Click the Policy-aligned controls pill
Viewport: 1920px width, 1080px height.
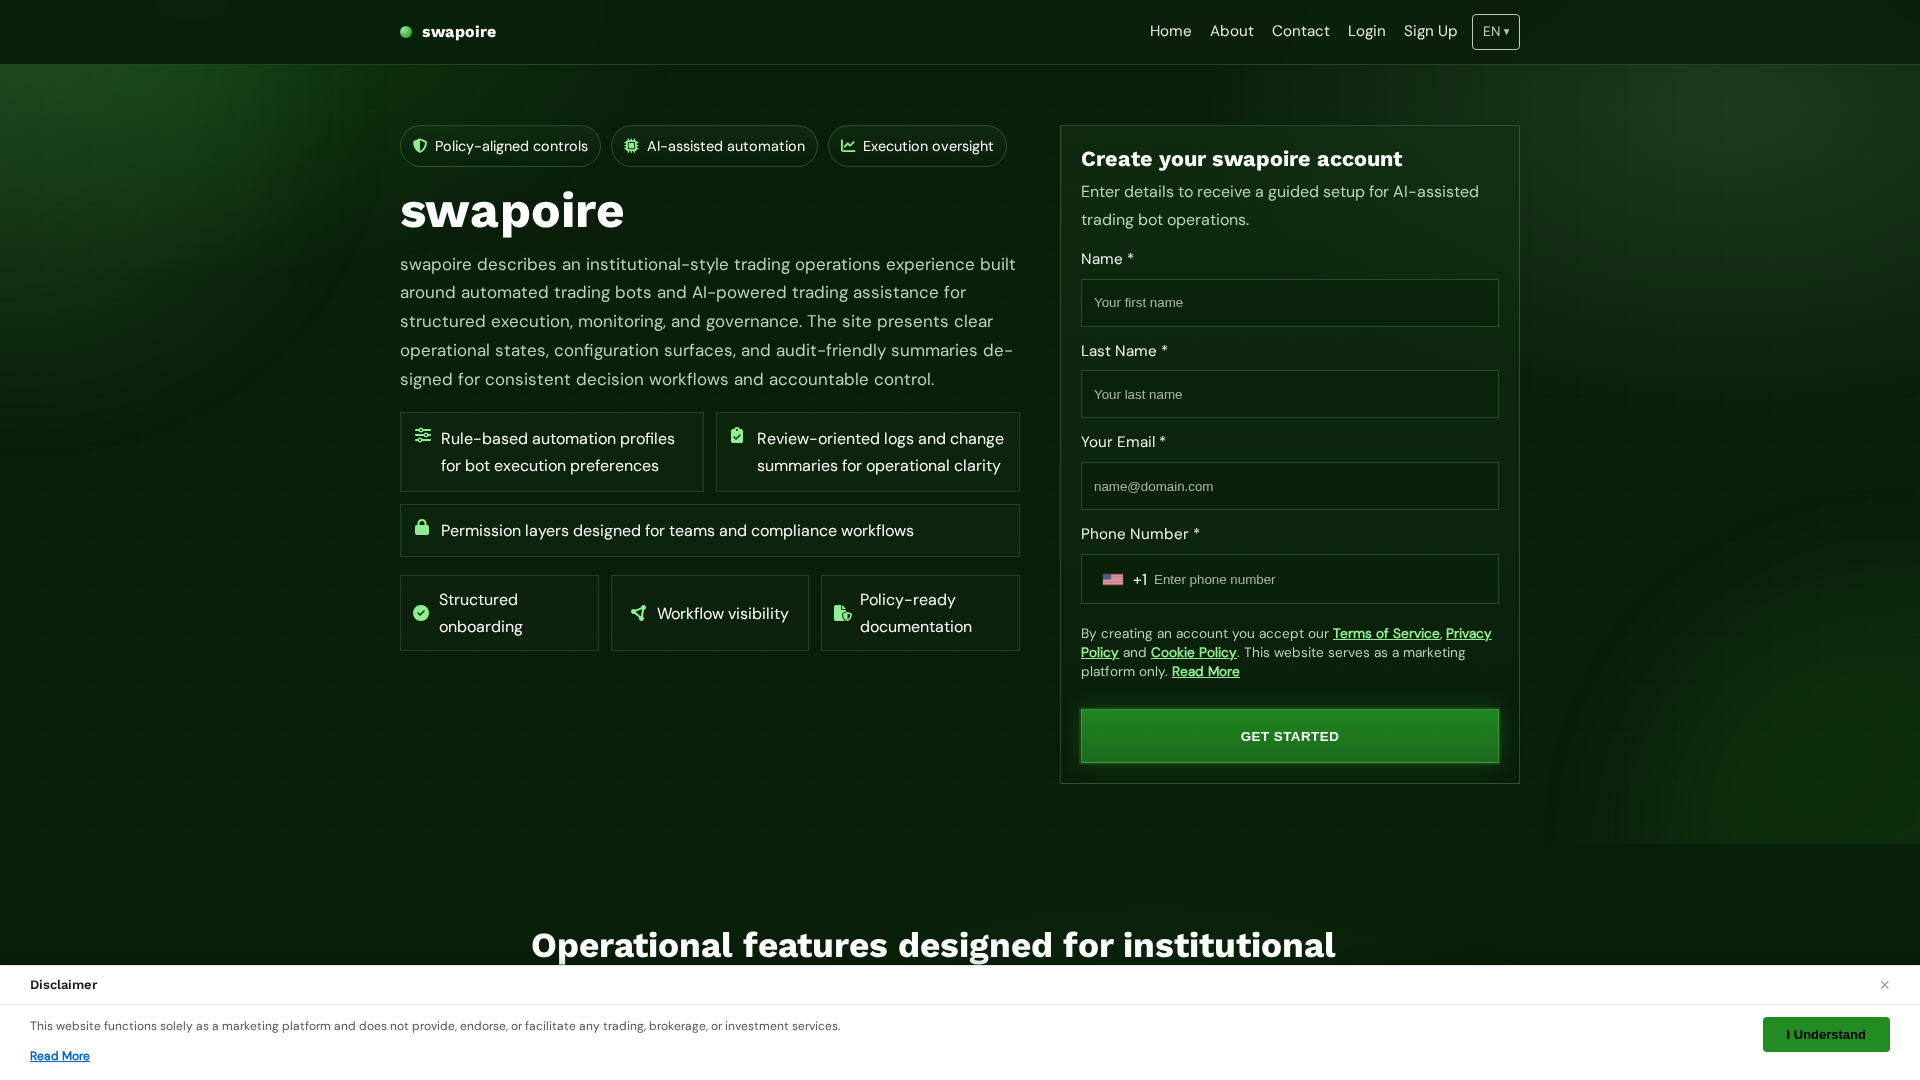tap(500, 146)
